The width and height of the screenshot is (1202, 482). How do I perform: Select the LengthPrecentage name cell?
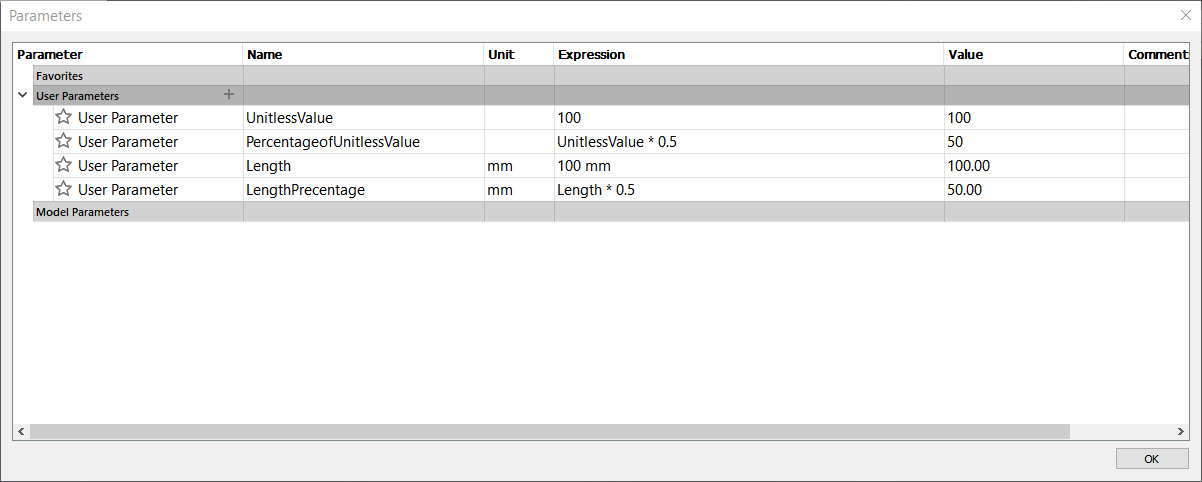click(364, 190)
